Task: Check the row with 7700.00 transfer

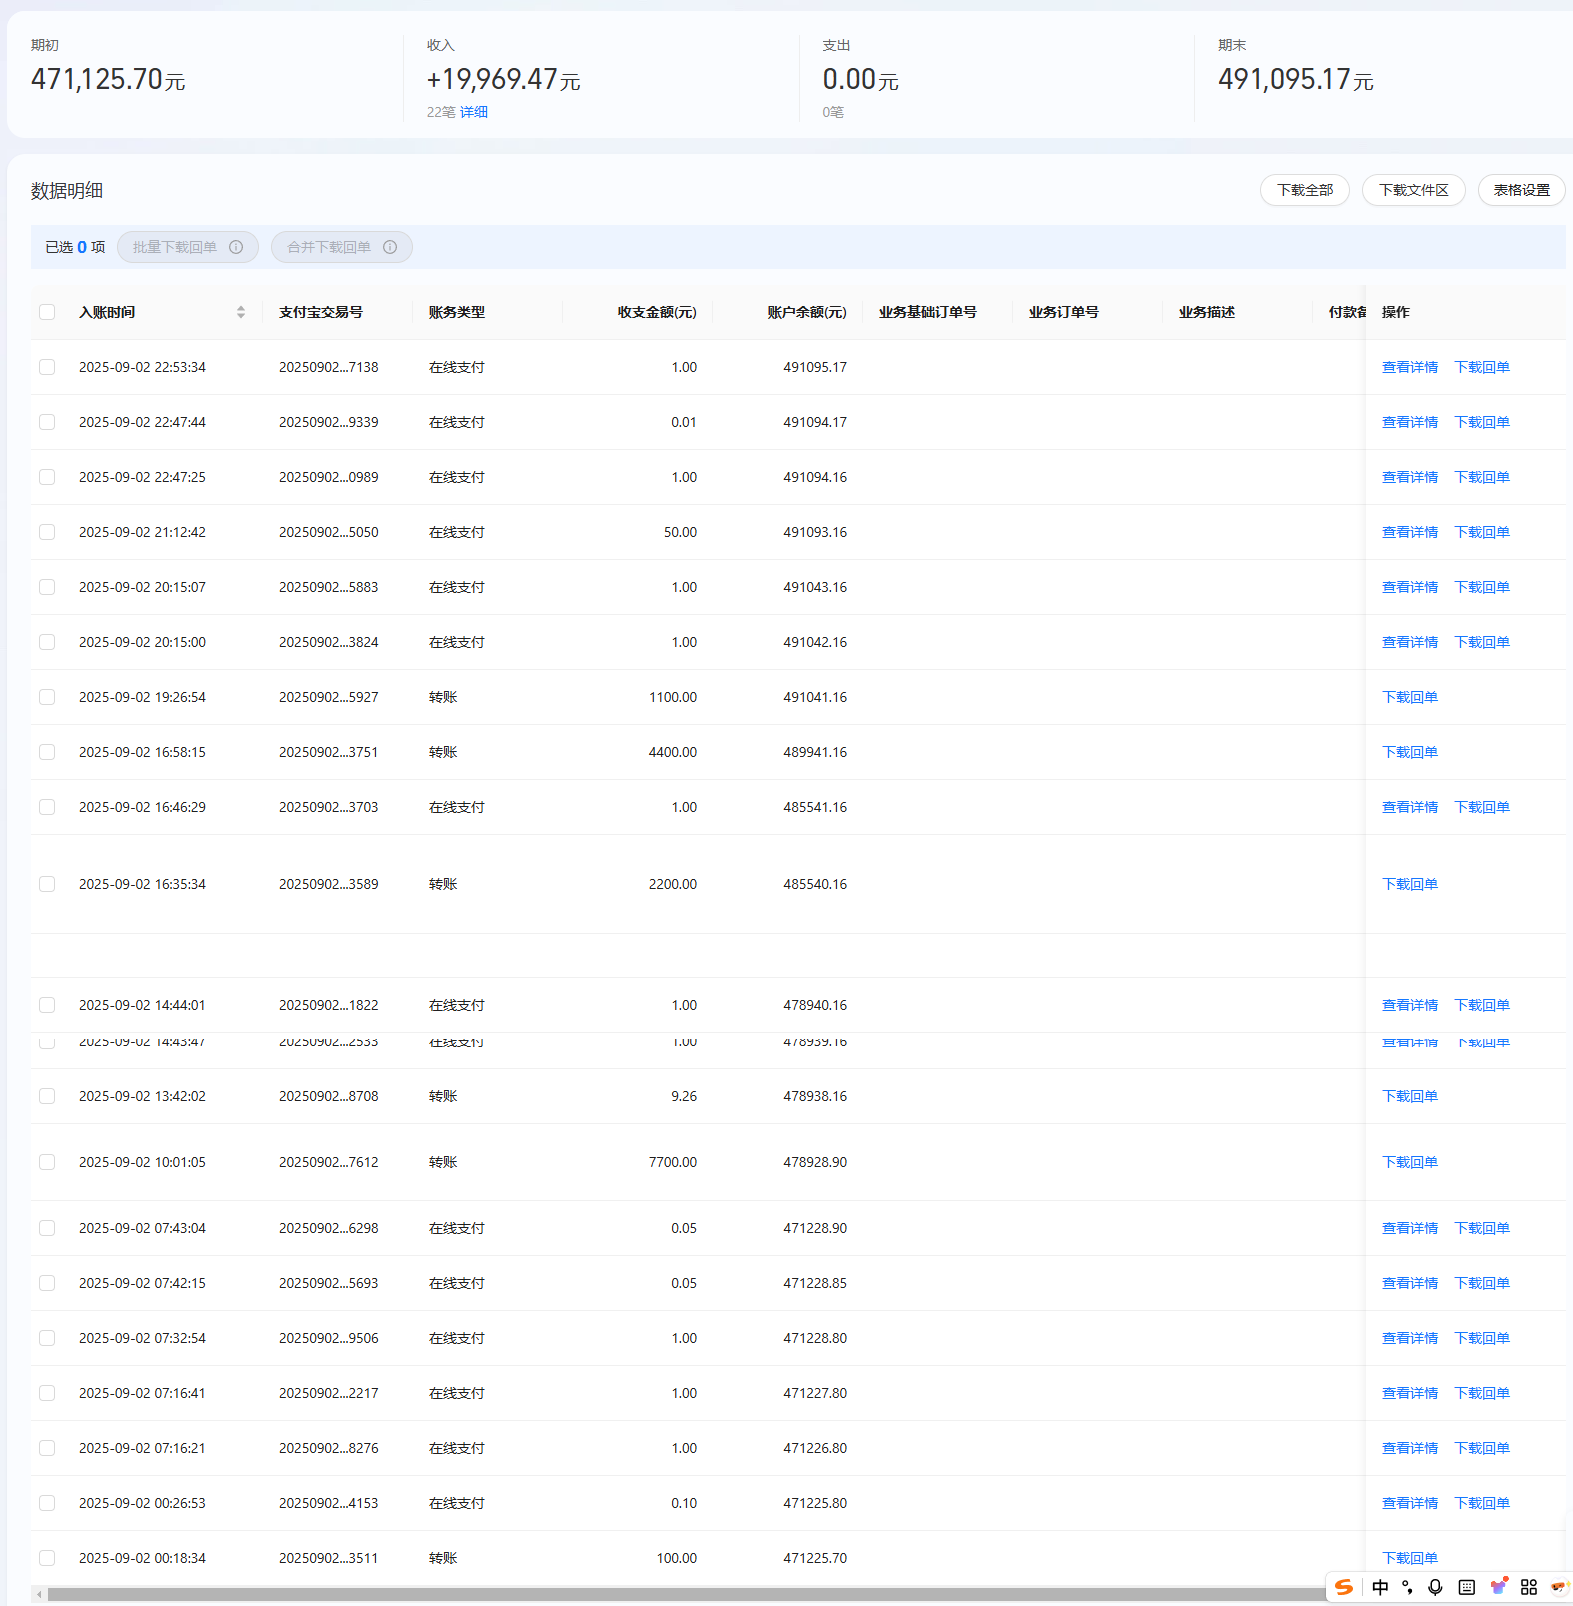Action: pyautogui.click(x=47, y=1162)
